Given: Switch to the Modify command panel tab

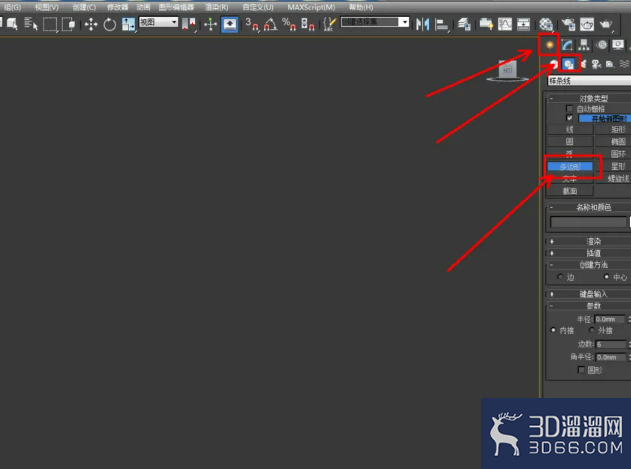Looking at the screenshot, I should (x=567, y=45).
